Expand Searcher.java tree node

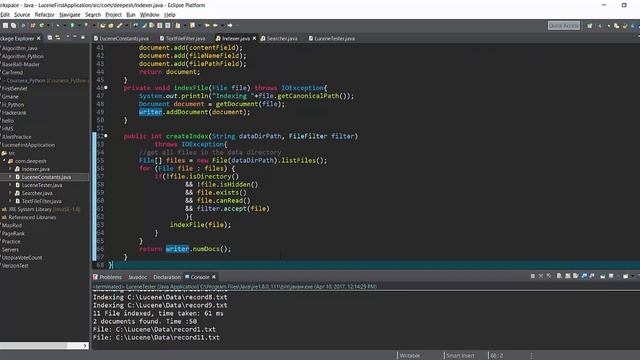click(11, 193)
